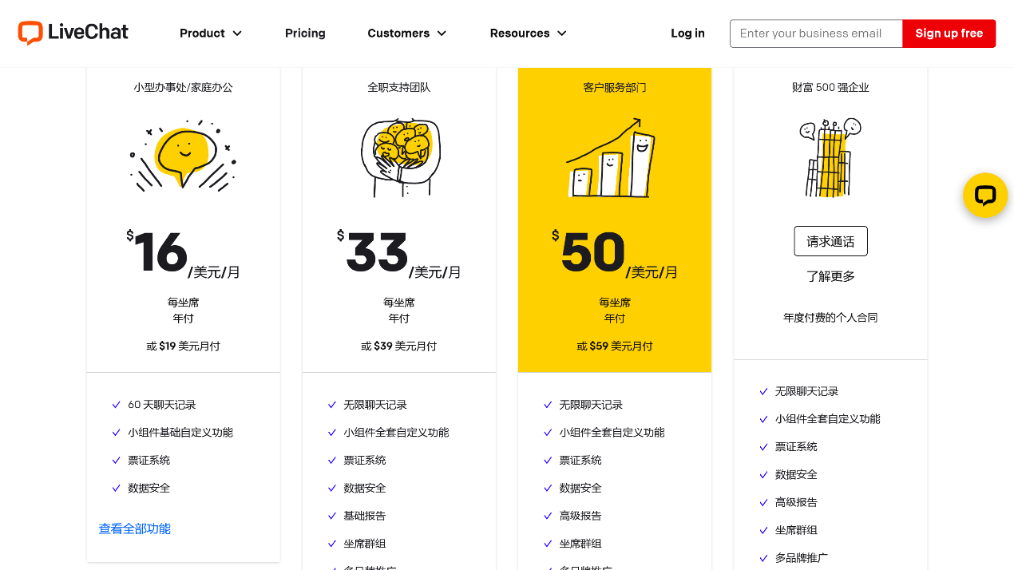Click the LiveChat logo icon
The image size is (1014, 570).
pos(30,33)
